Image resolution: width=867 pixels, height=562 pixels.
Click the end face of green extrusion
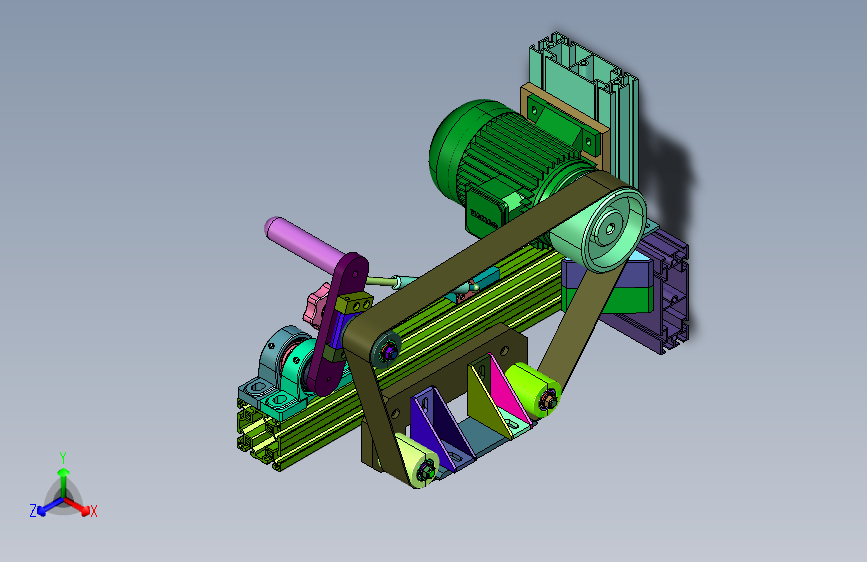coord(259,434)
